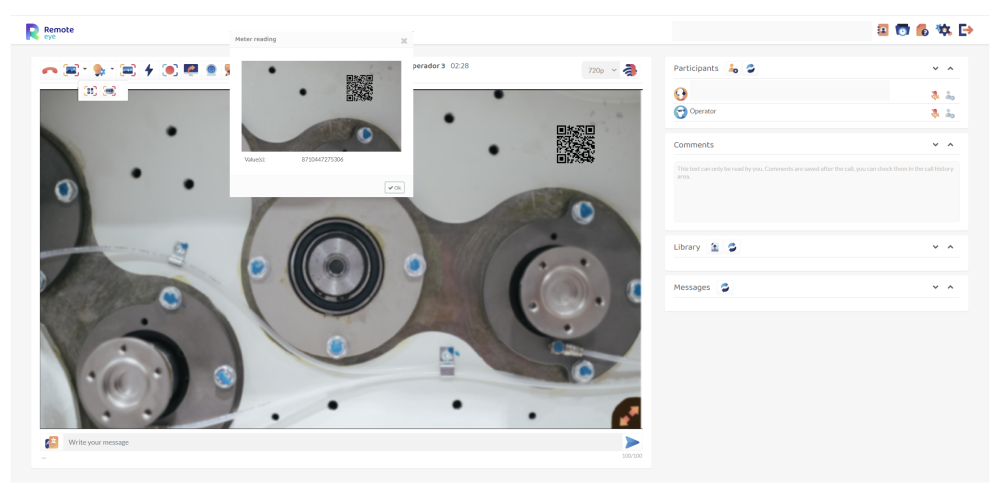Refresh the Participants panel
Screen dimensions: 1000x498
point(751,68)
